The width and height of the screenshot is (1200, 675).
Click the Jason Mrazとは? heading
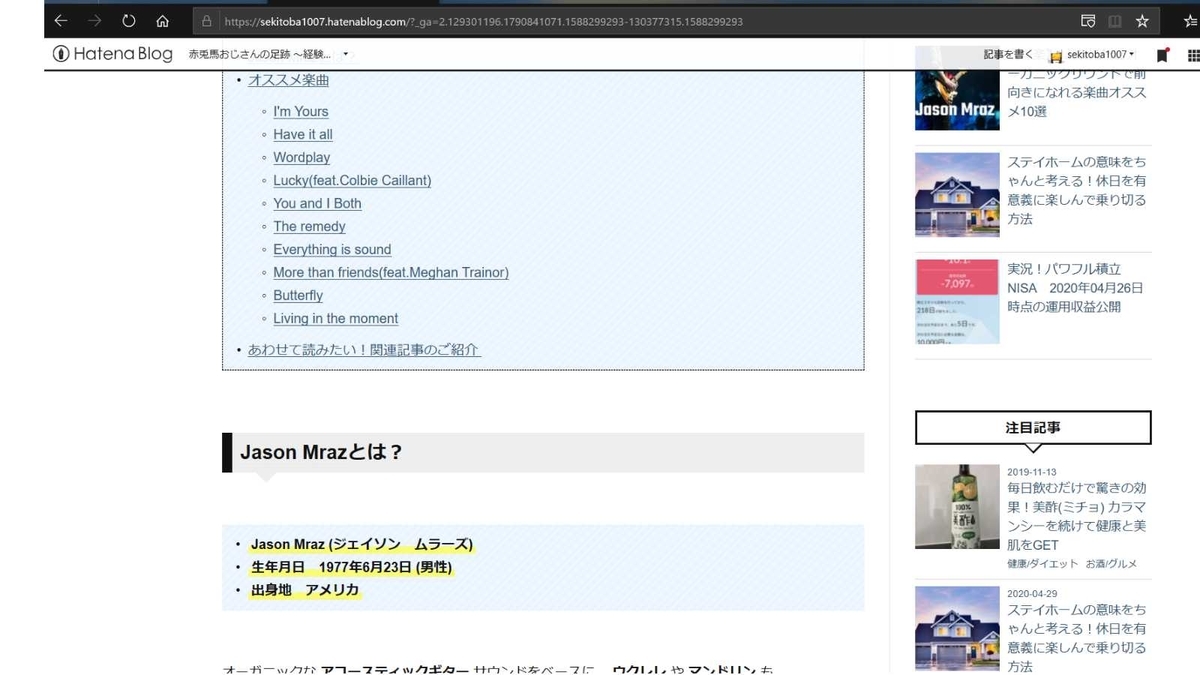click(x=321, y=452)
